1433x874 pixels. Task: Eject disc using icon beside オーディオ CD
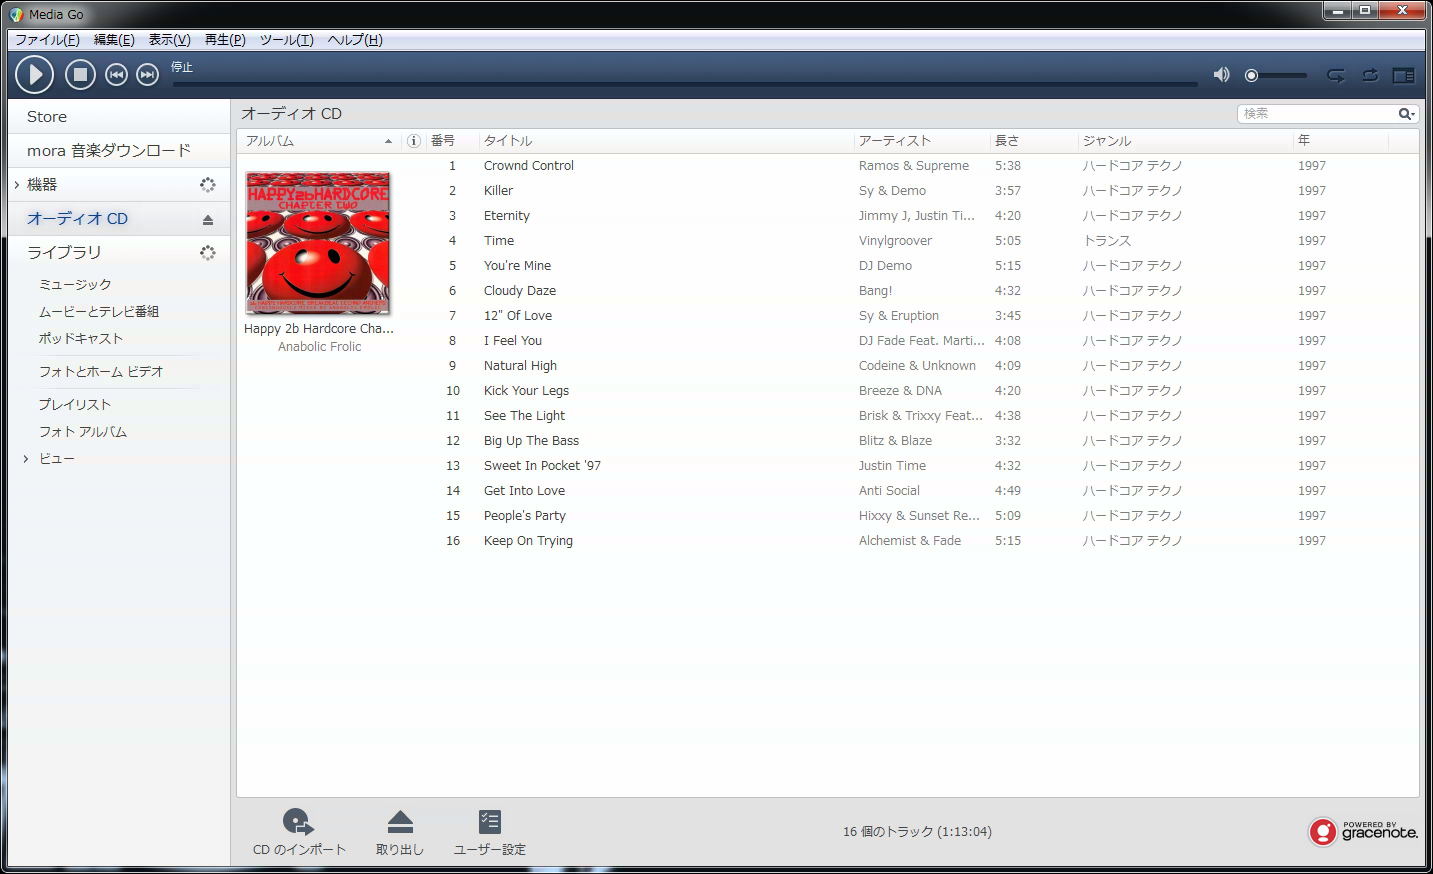[208, 219]
